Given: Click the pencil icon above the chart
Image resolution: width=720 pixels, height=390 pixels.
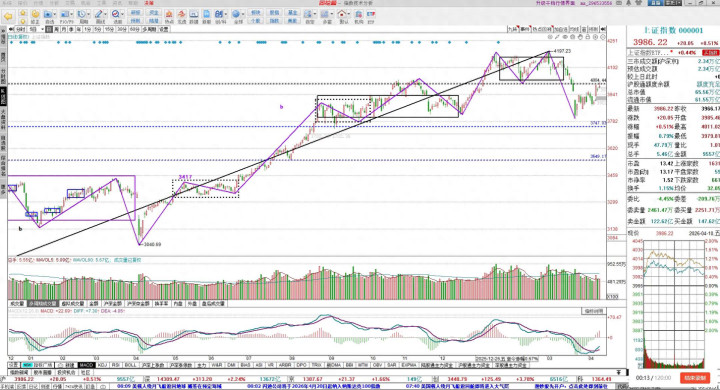Looking at the screenshot, I should click(x=557, y=37).
